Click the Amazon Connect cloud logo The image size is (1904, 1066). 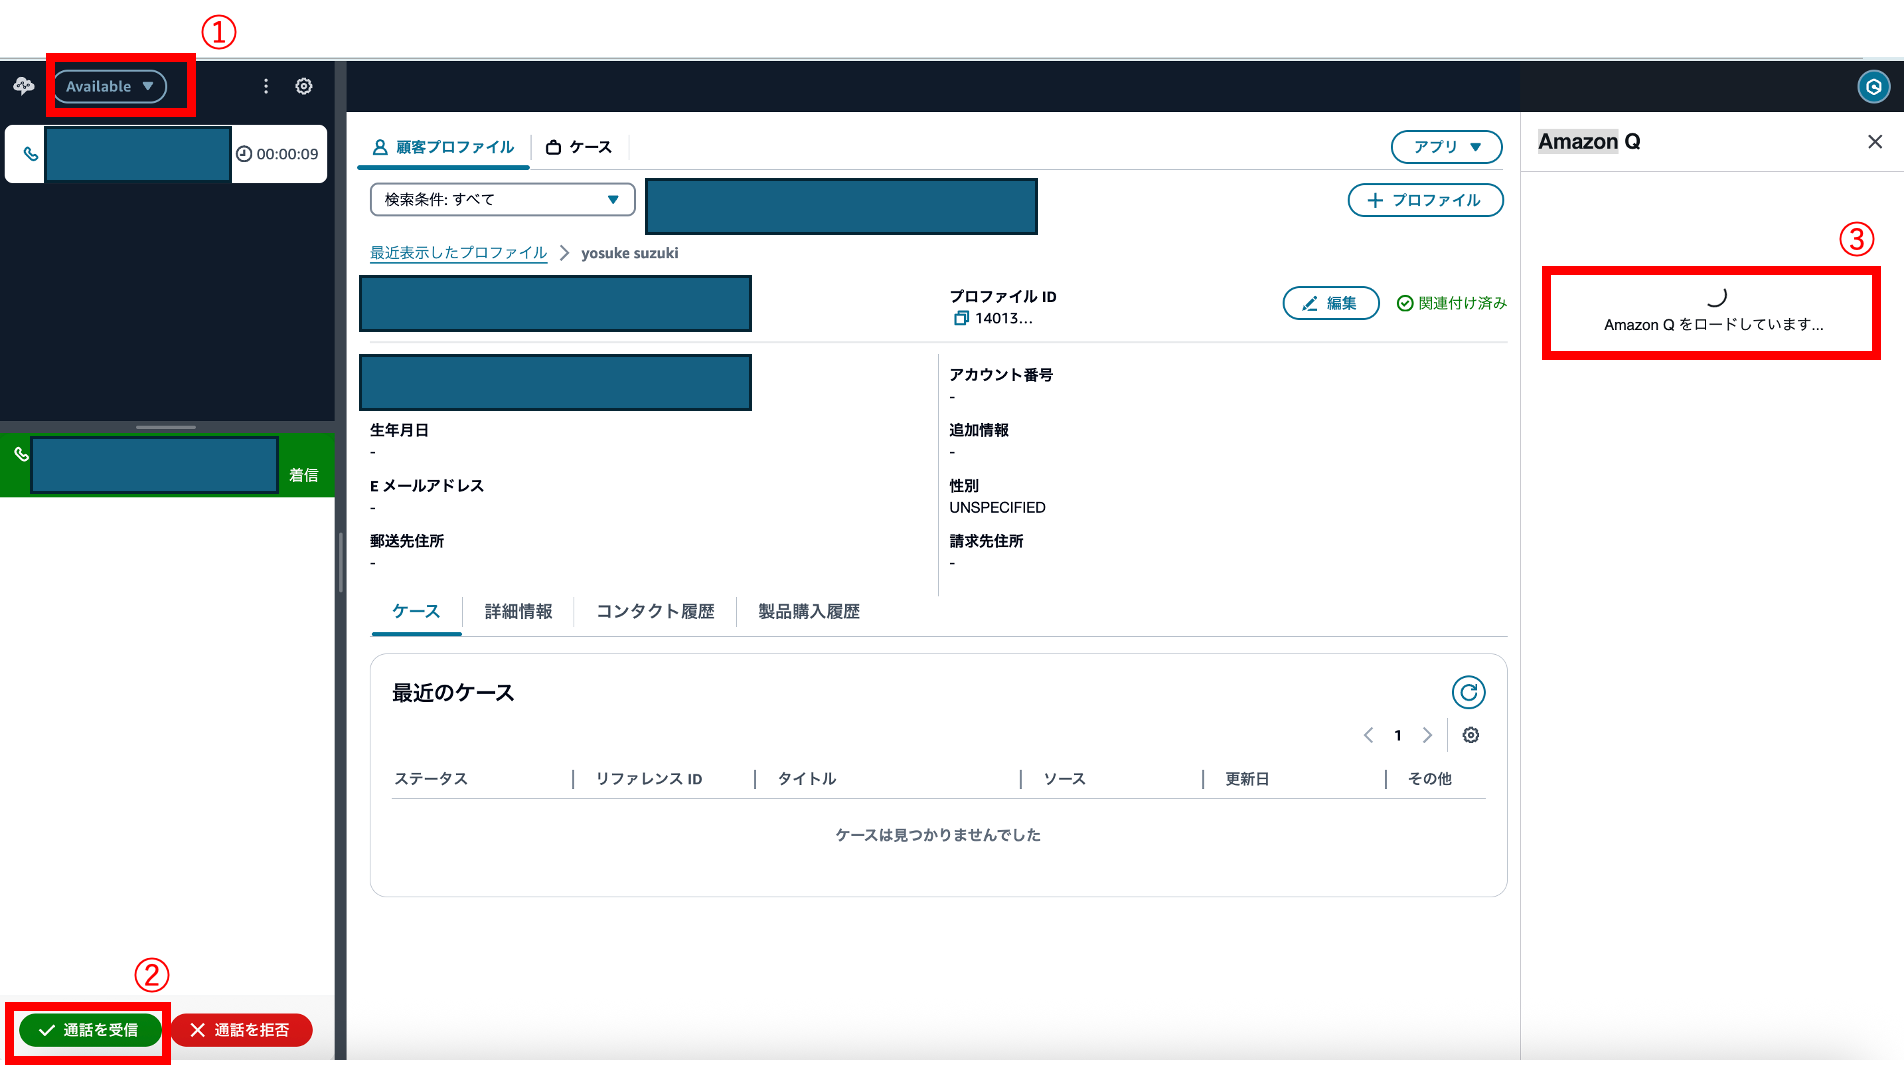22,86
